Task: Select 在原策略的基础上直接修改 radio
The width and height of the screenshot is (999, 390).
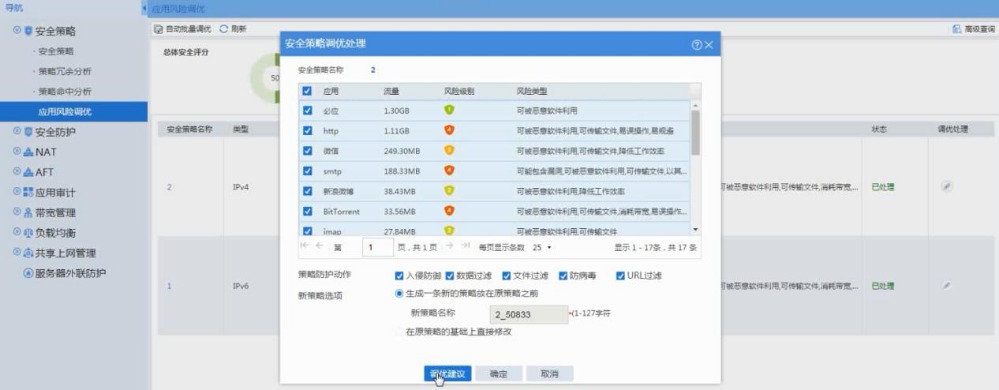Action: (399, 332)
